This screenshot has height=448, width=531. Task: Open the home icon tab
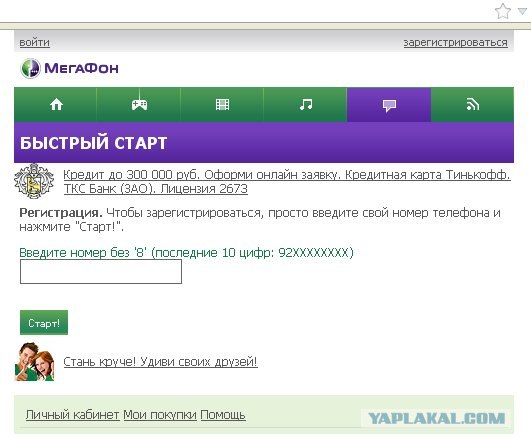(x=56, y=105)
